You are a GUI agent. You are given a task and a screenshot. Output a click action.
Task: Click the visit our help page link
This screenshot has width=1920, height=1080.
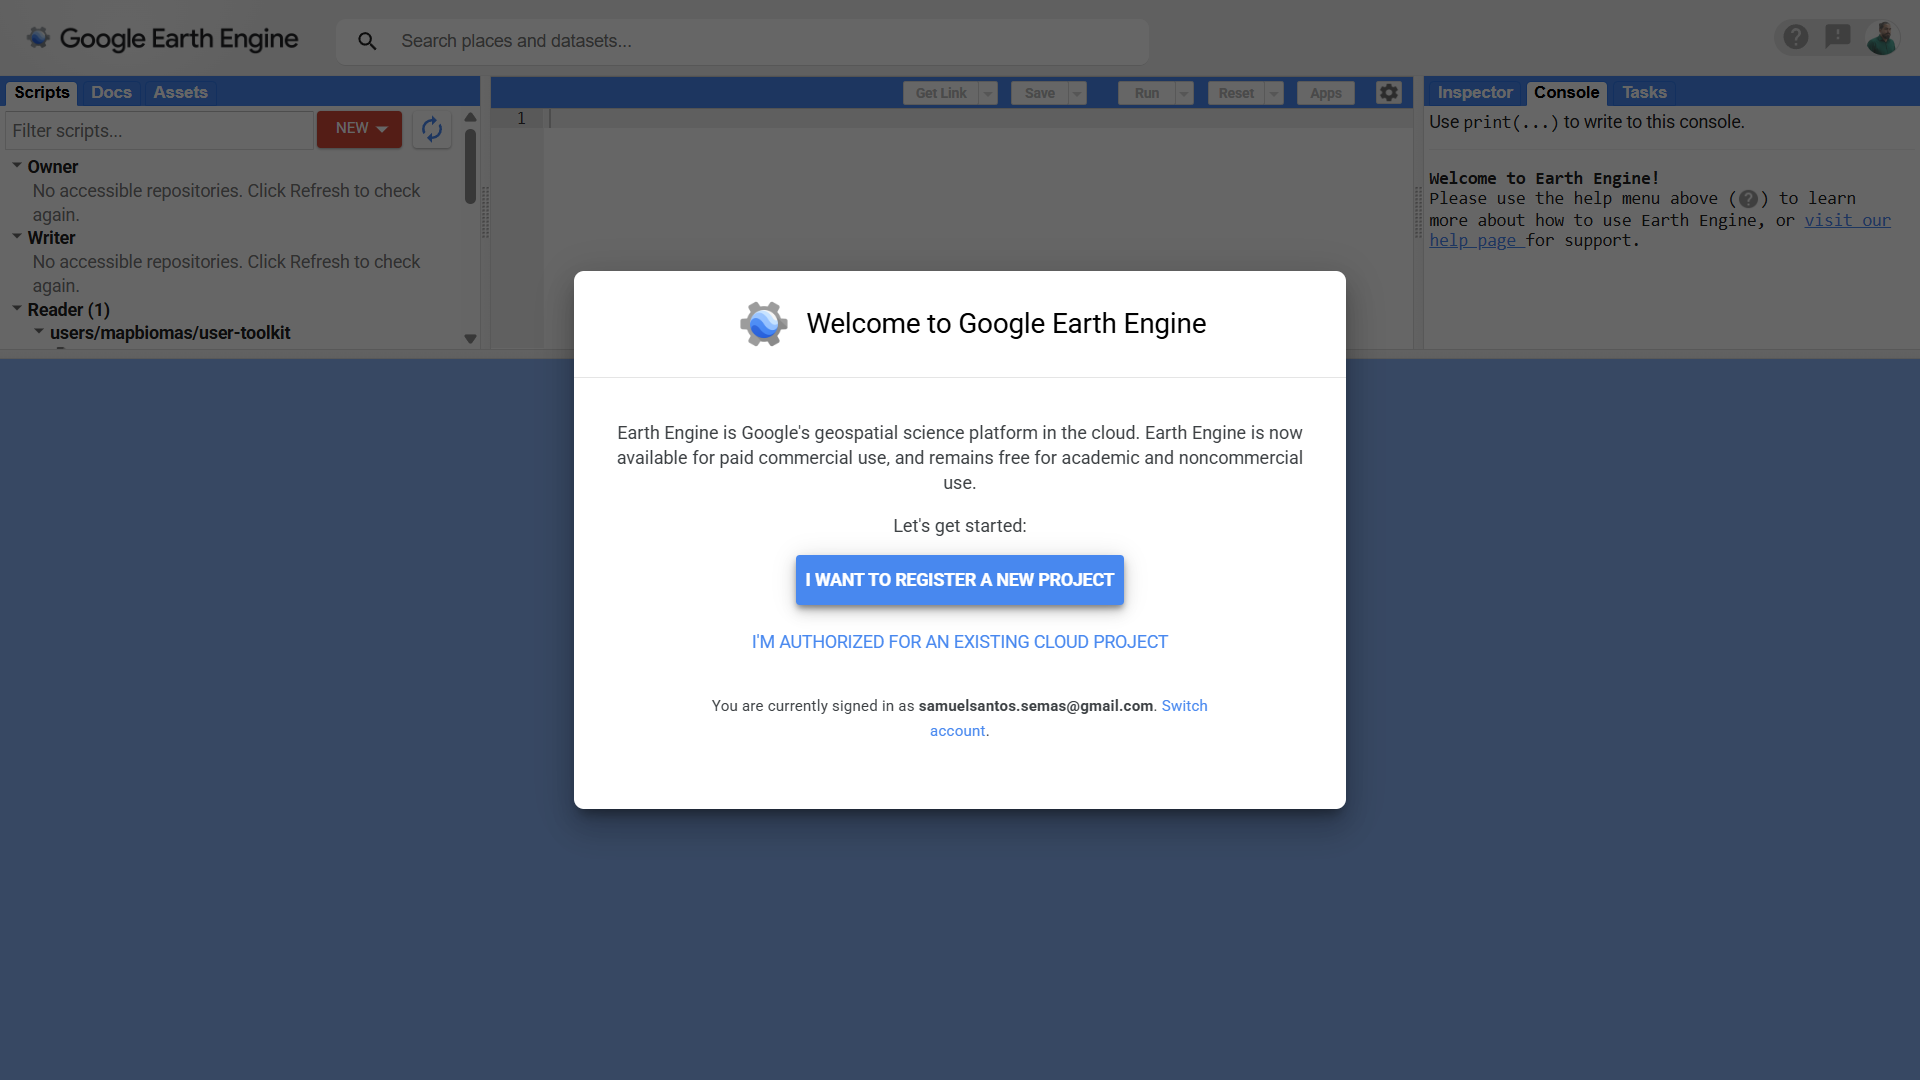1847,220
